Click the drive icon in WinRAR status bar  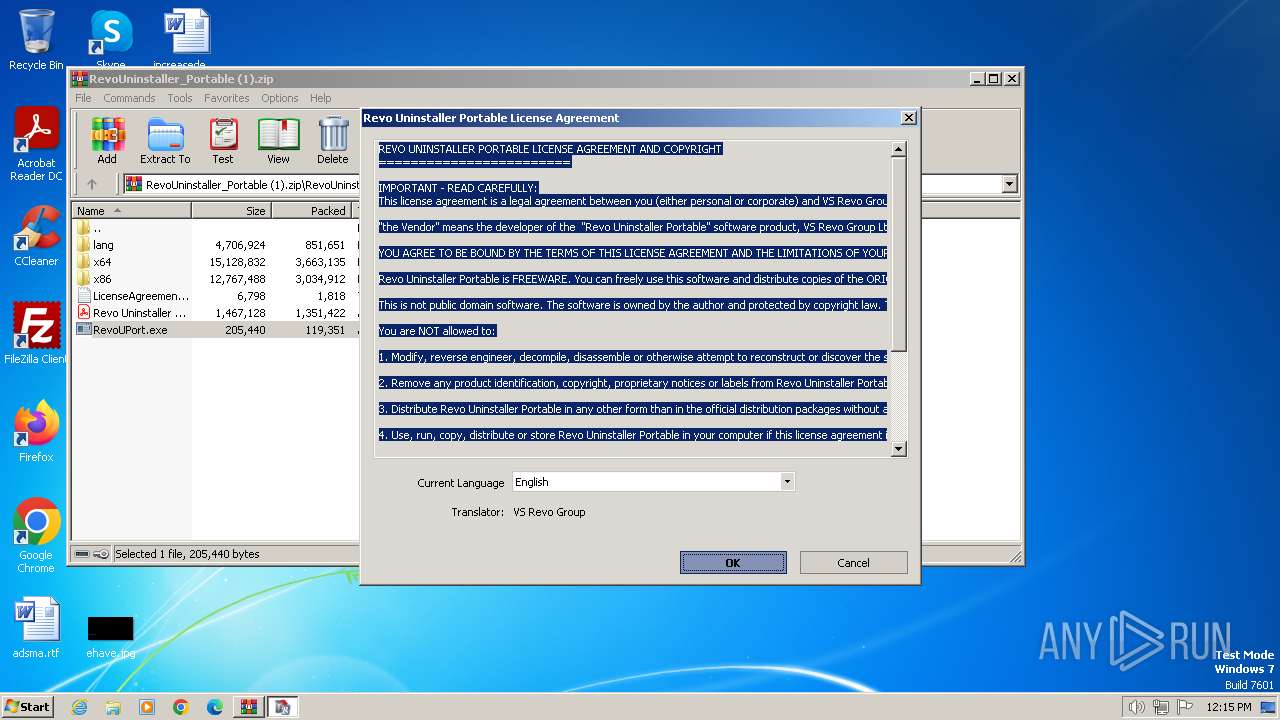coord(83,554)
